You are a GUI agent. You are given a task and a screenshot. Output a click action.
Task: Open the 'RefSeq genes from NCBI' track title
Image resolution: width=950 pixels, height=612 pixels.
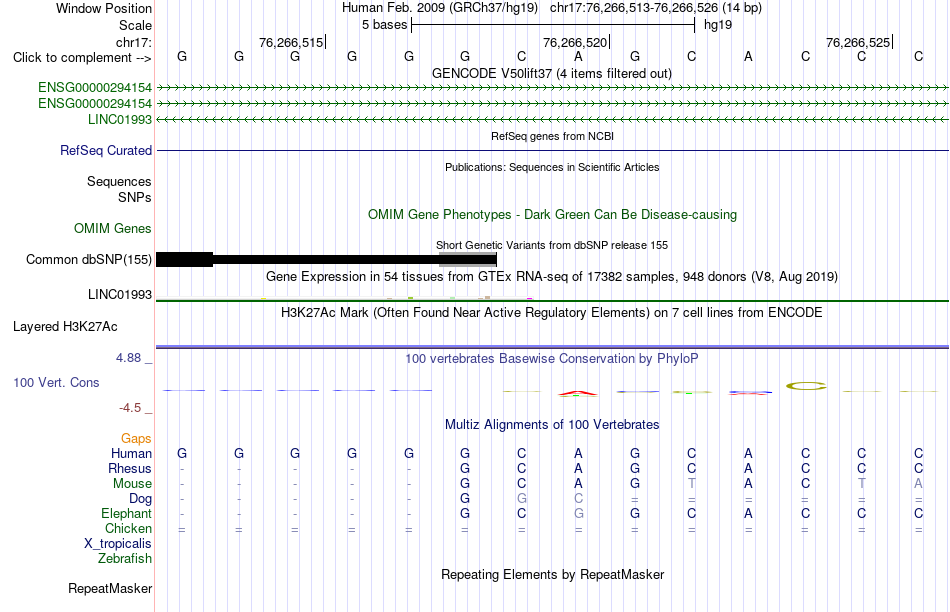tap(552, 136)
